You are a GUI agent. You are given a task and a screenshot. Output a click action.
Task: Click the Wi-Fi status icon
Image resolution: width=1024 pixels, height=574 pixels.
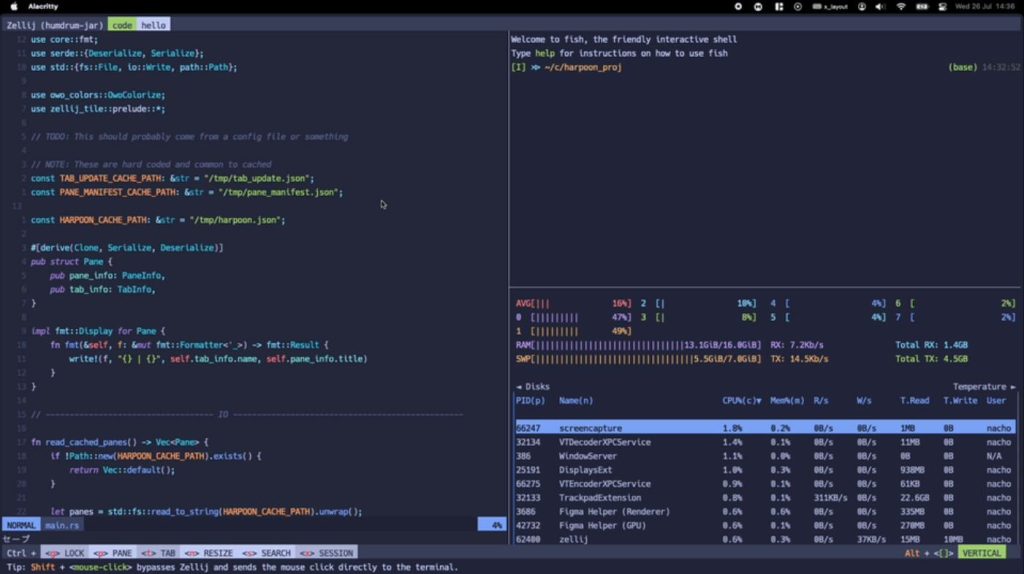901,7
